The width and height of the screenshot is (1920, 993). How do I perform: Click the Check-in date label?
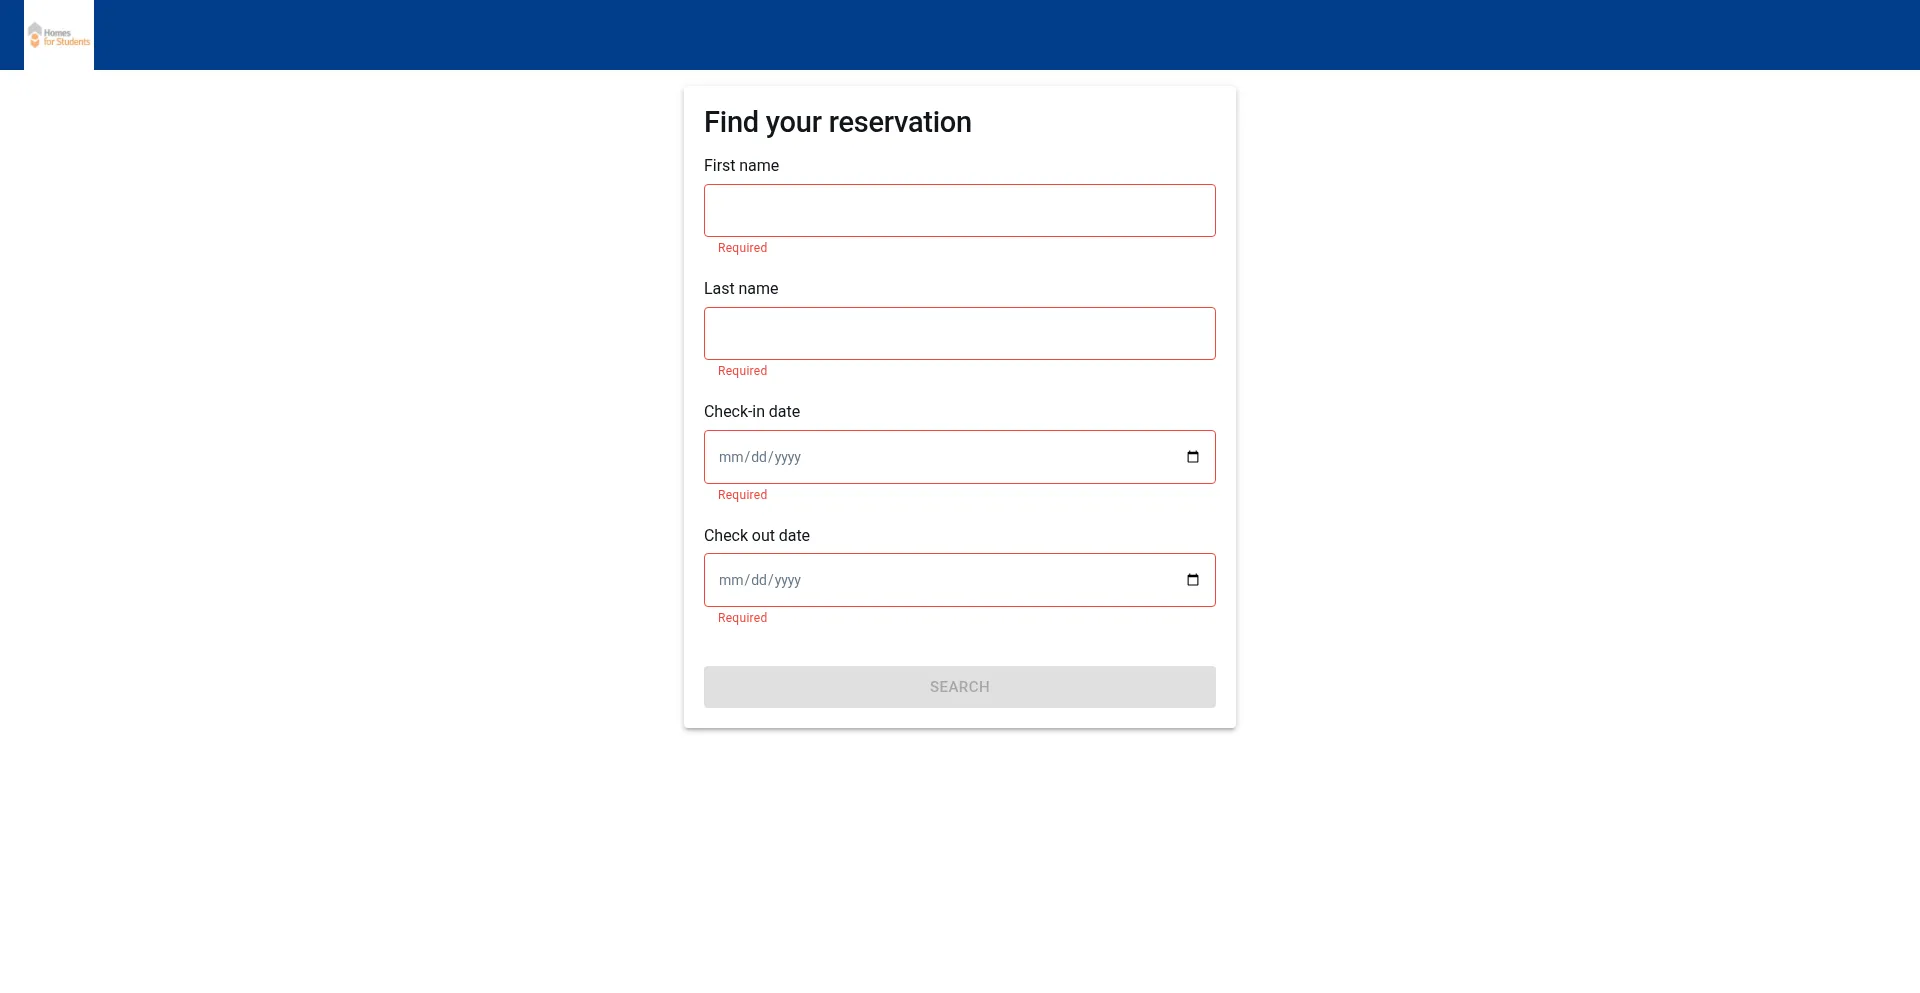tap(752, 412)
